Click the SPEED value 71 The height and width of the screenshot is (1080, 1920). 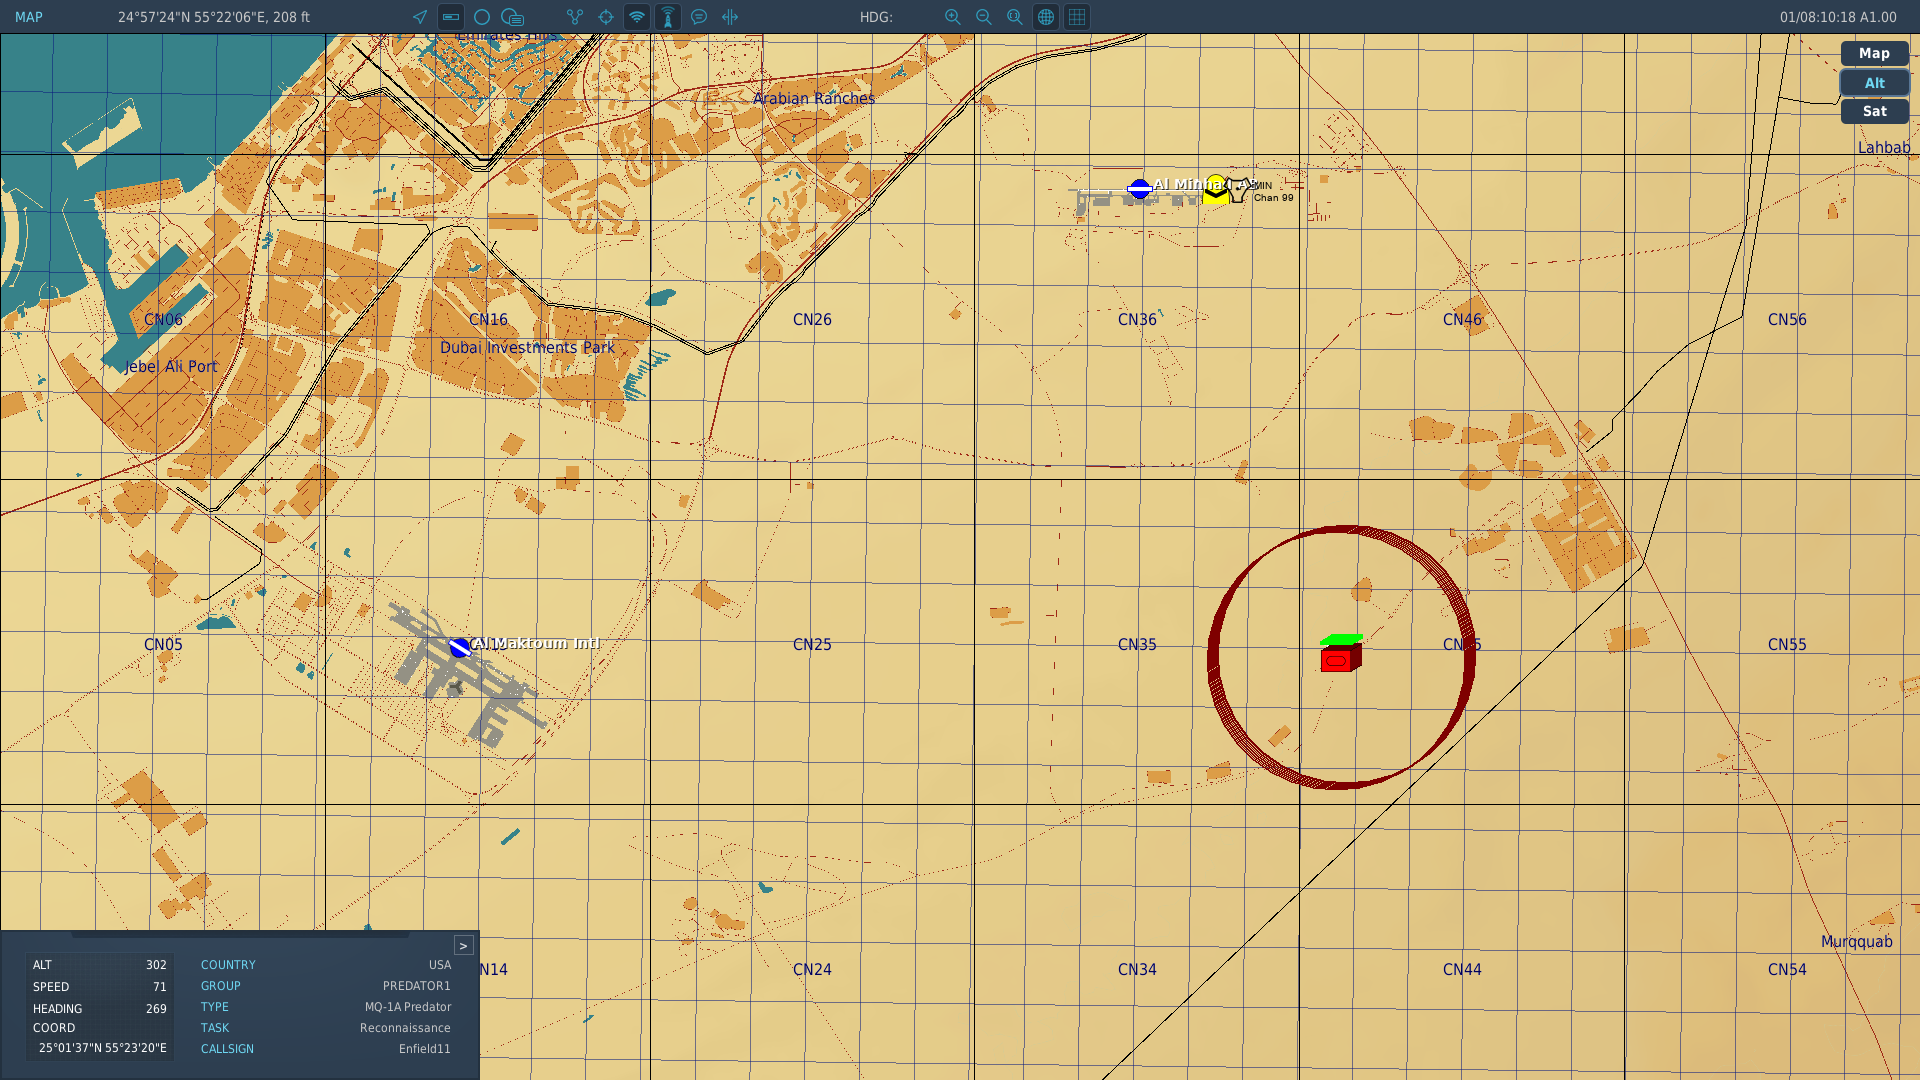coord(160,987)
